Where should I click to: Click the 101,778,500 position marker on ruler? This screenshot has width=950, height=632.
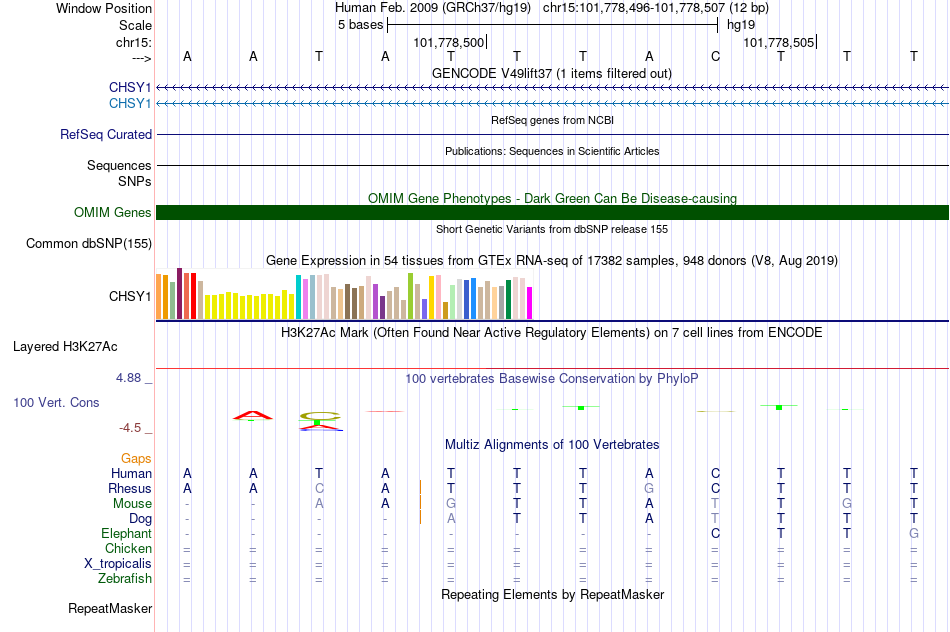tap(449, 42)
